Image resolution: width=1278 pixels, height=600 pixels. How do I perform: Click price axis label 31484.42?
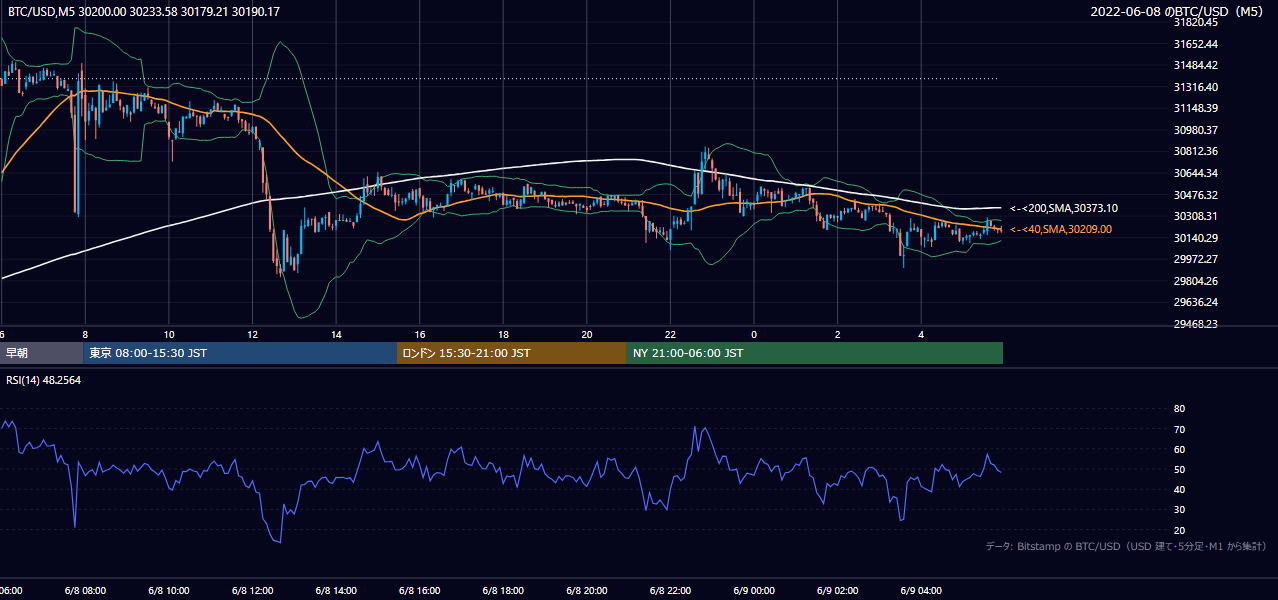click(1195, 65)
